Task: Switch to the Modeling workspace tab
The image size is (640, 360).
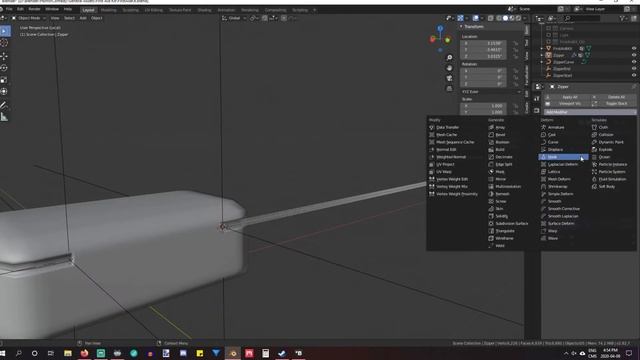Action: click(x=108, y=10)
